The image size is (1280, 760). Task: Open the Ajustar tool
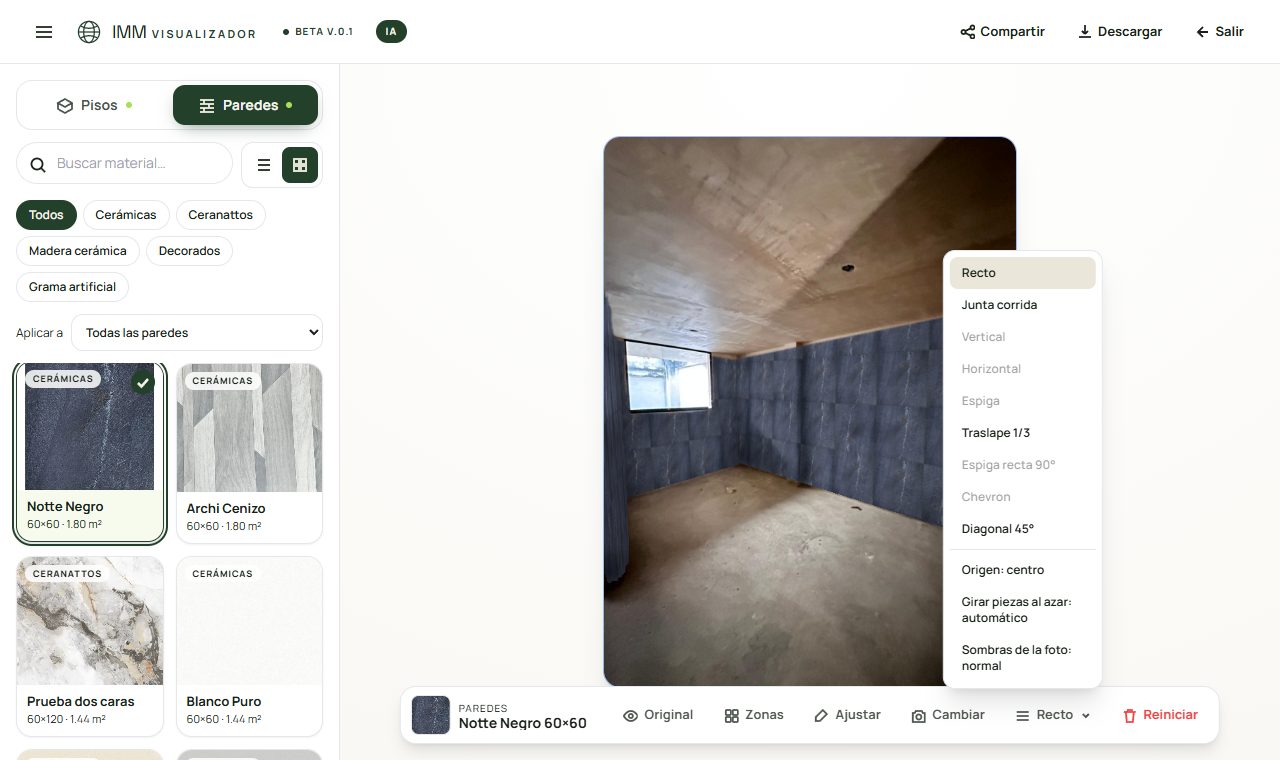(x=847, y=715)
